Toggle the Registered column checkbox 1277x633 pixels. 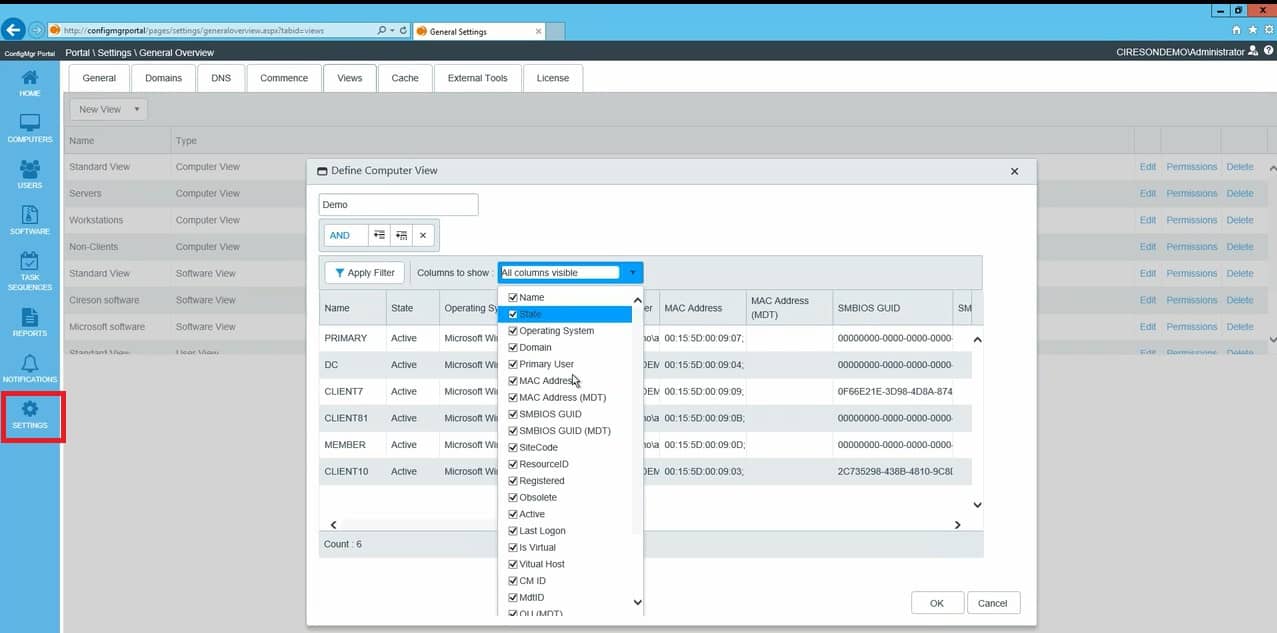(x=513, y=481)
